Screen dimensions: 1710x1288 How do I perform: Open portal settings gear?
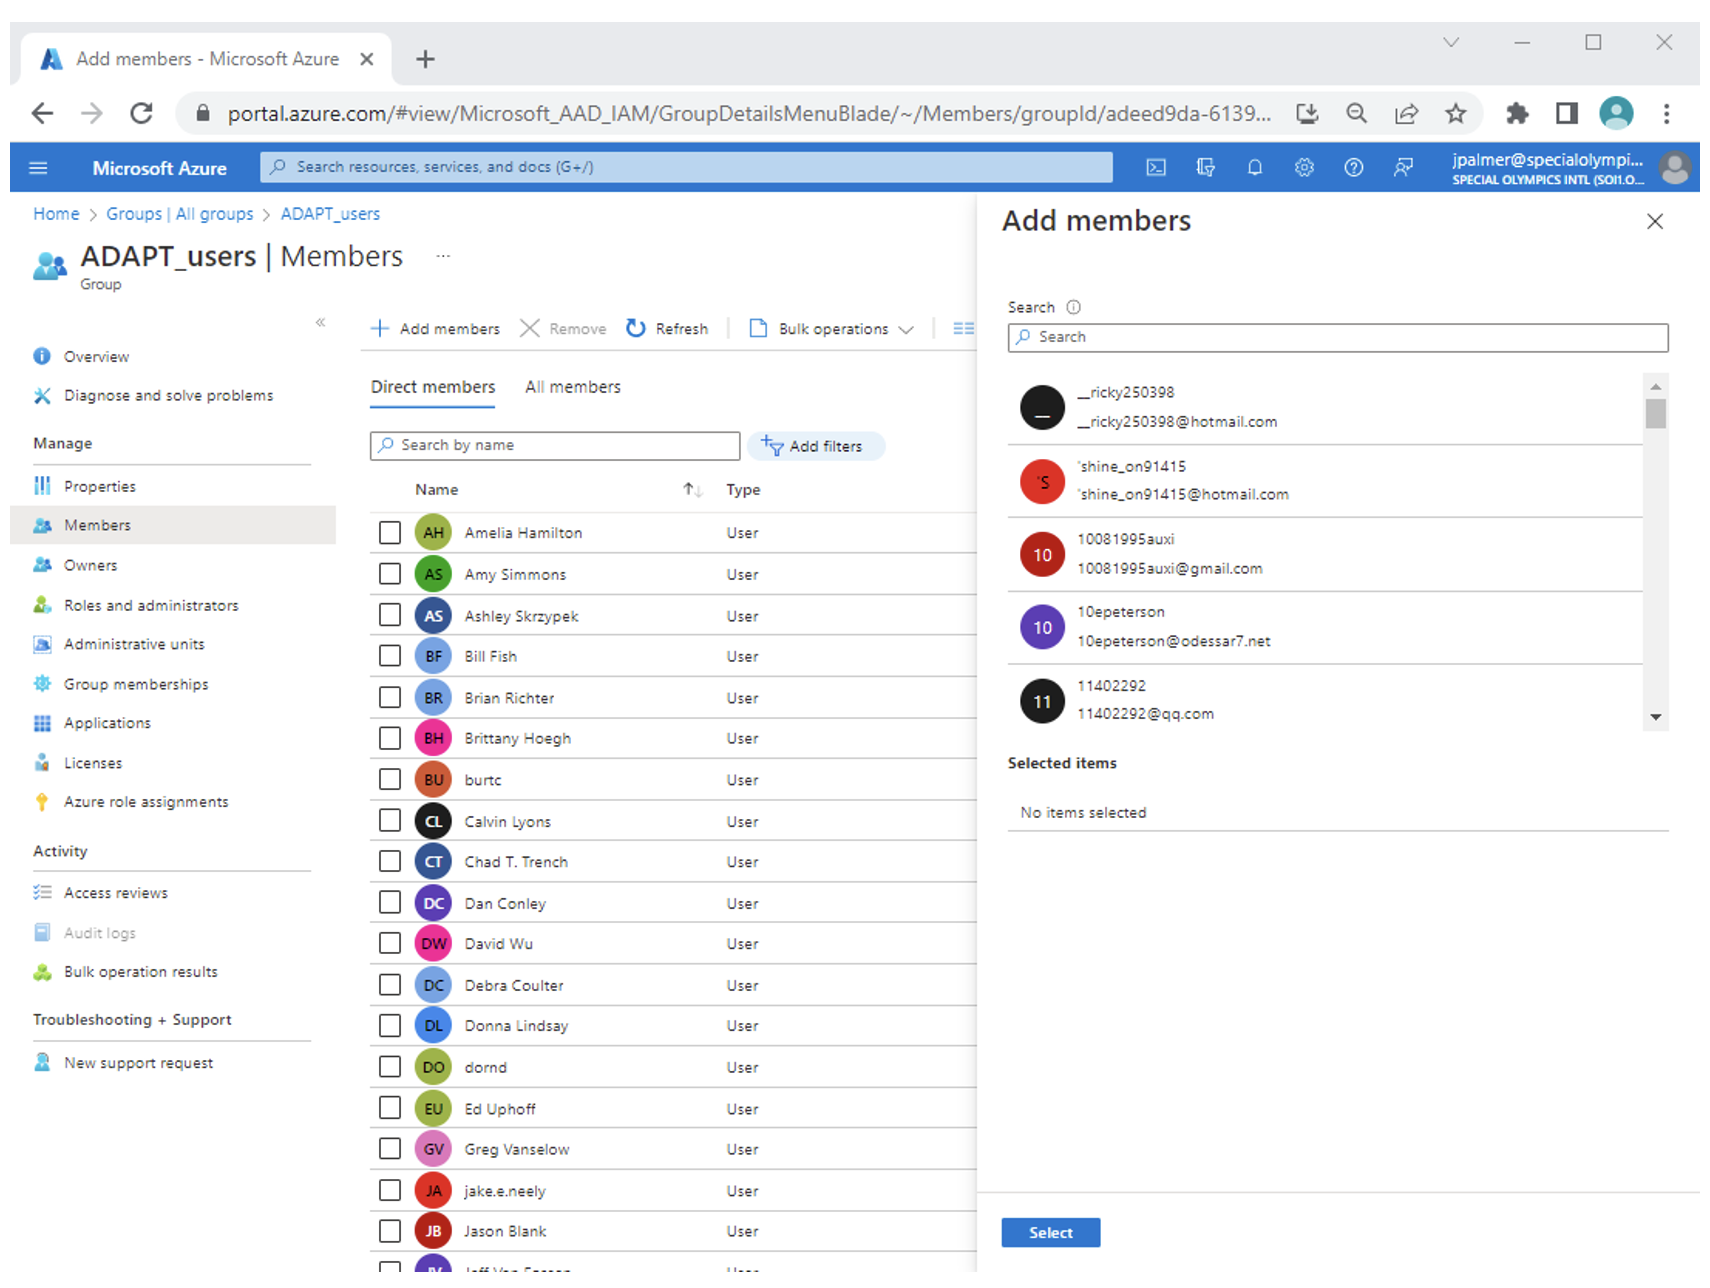[x=1304, y=168]
